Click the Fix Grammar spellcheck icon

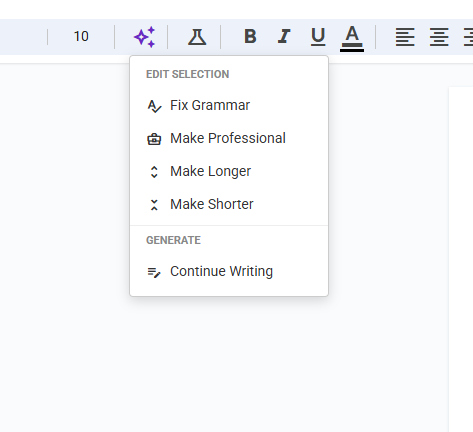coord(154,106)
